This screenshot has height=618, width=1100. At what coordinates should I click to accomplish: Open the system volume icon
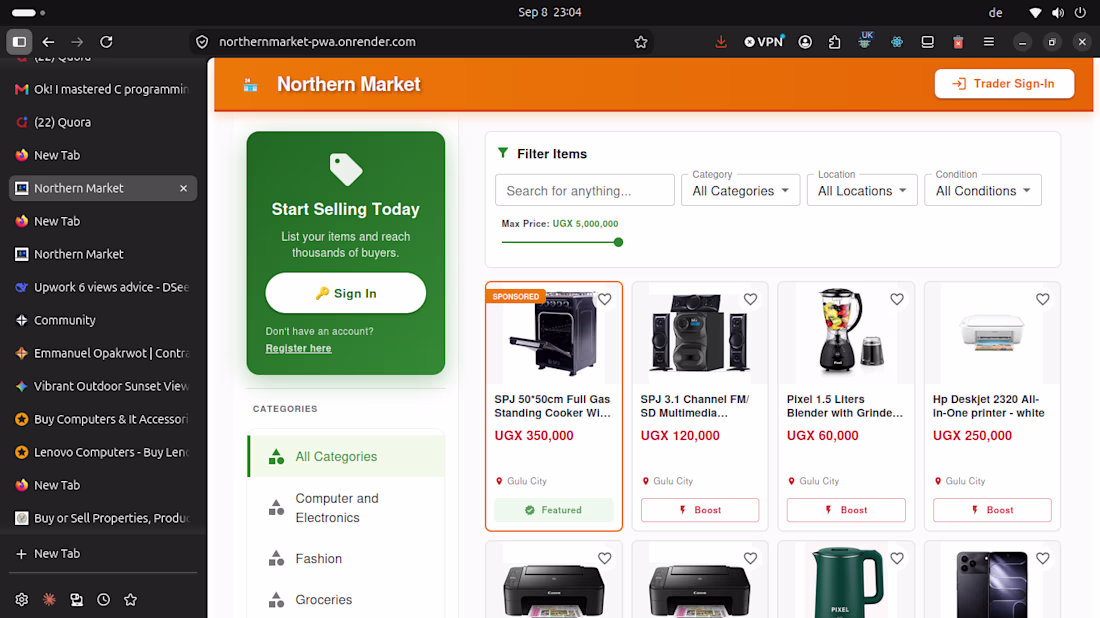pyautogui.click(x=1058, y=13)
